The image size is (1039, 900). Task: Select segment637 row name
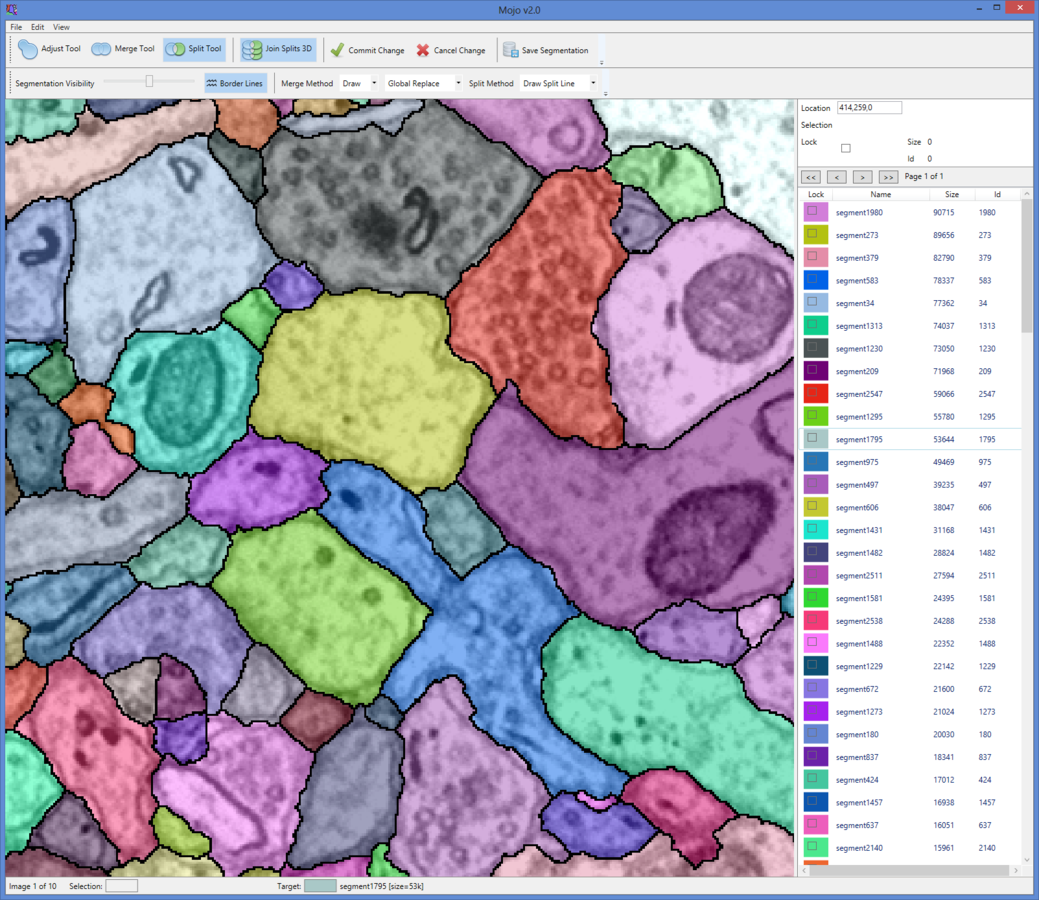click(857, 825)
